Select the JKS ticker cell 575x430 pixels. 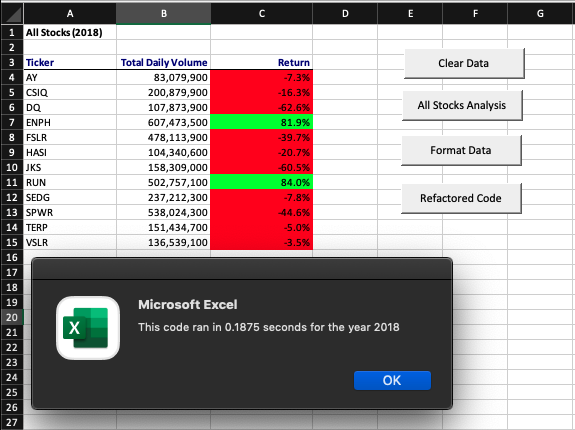[70, 168]
